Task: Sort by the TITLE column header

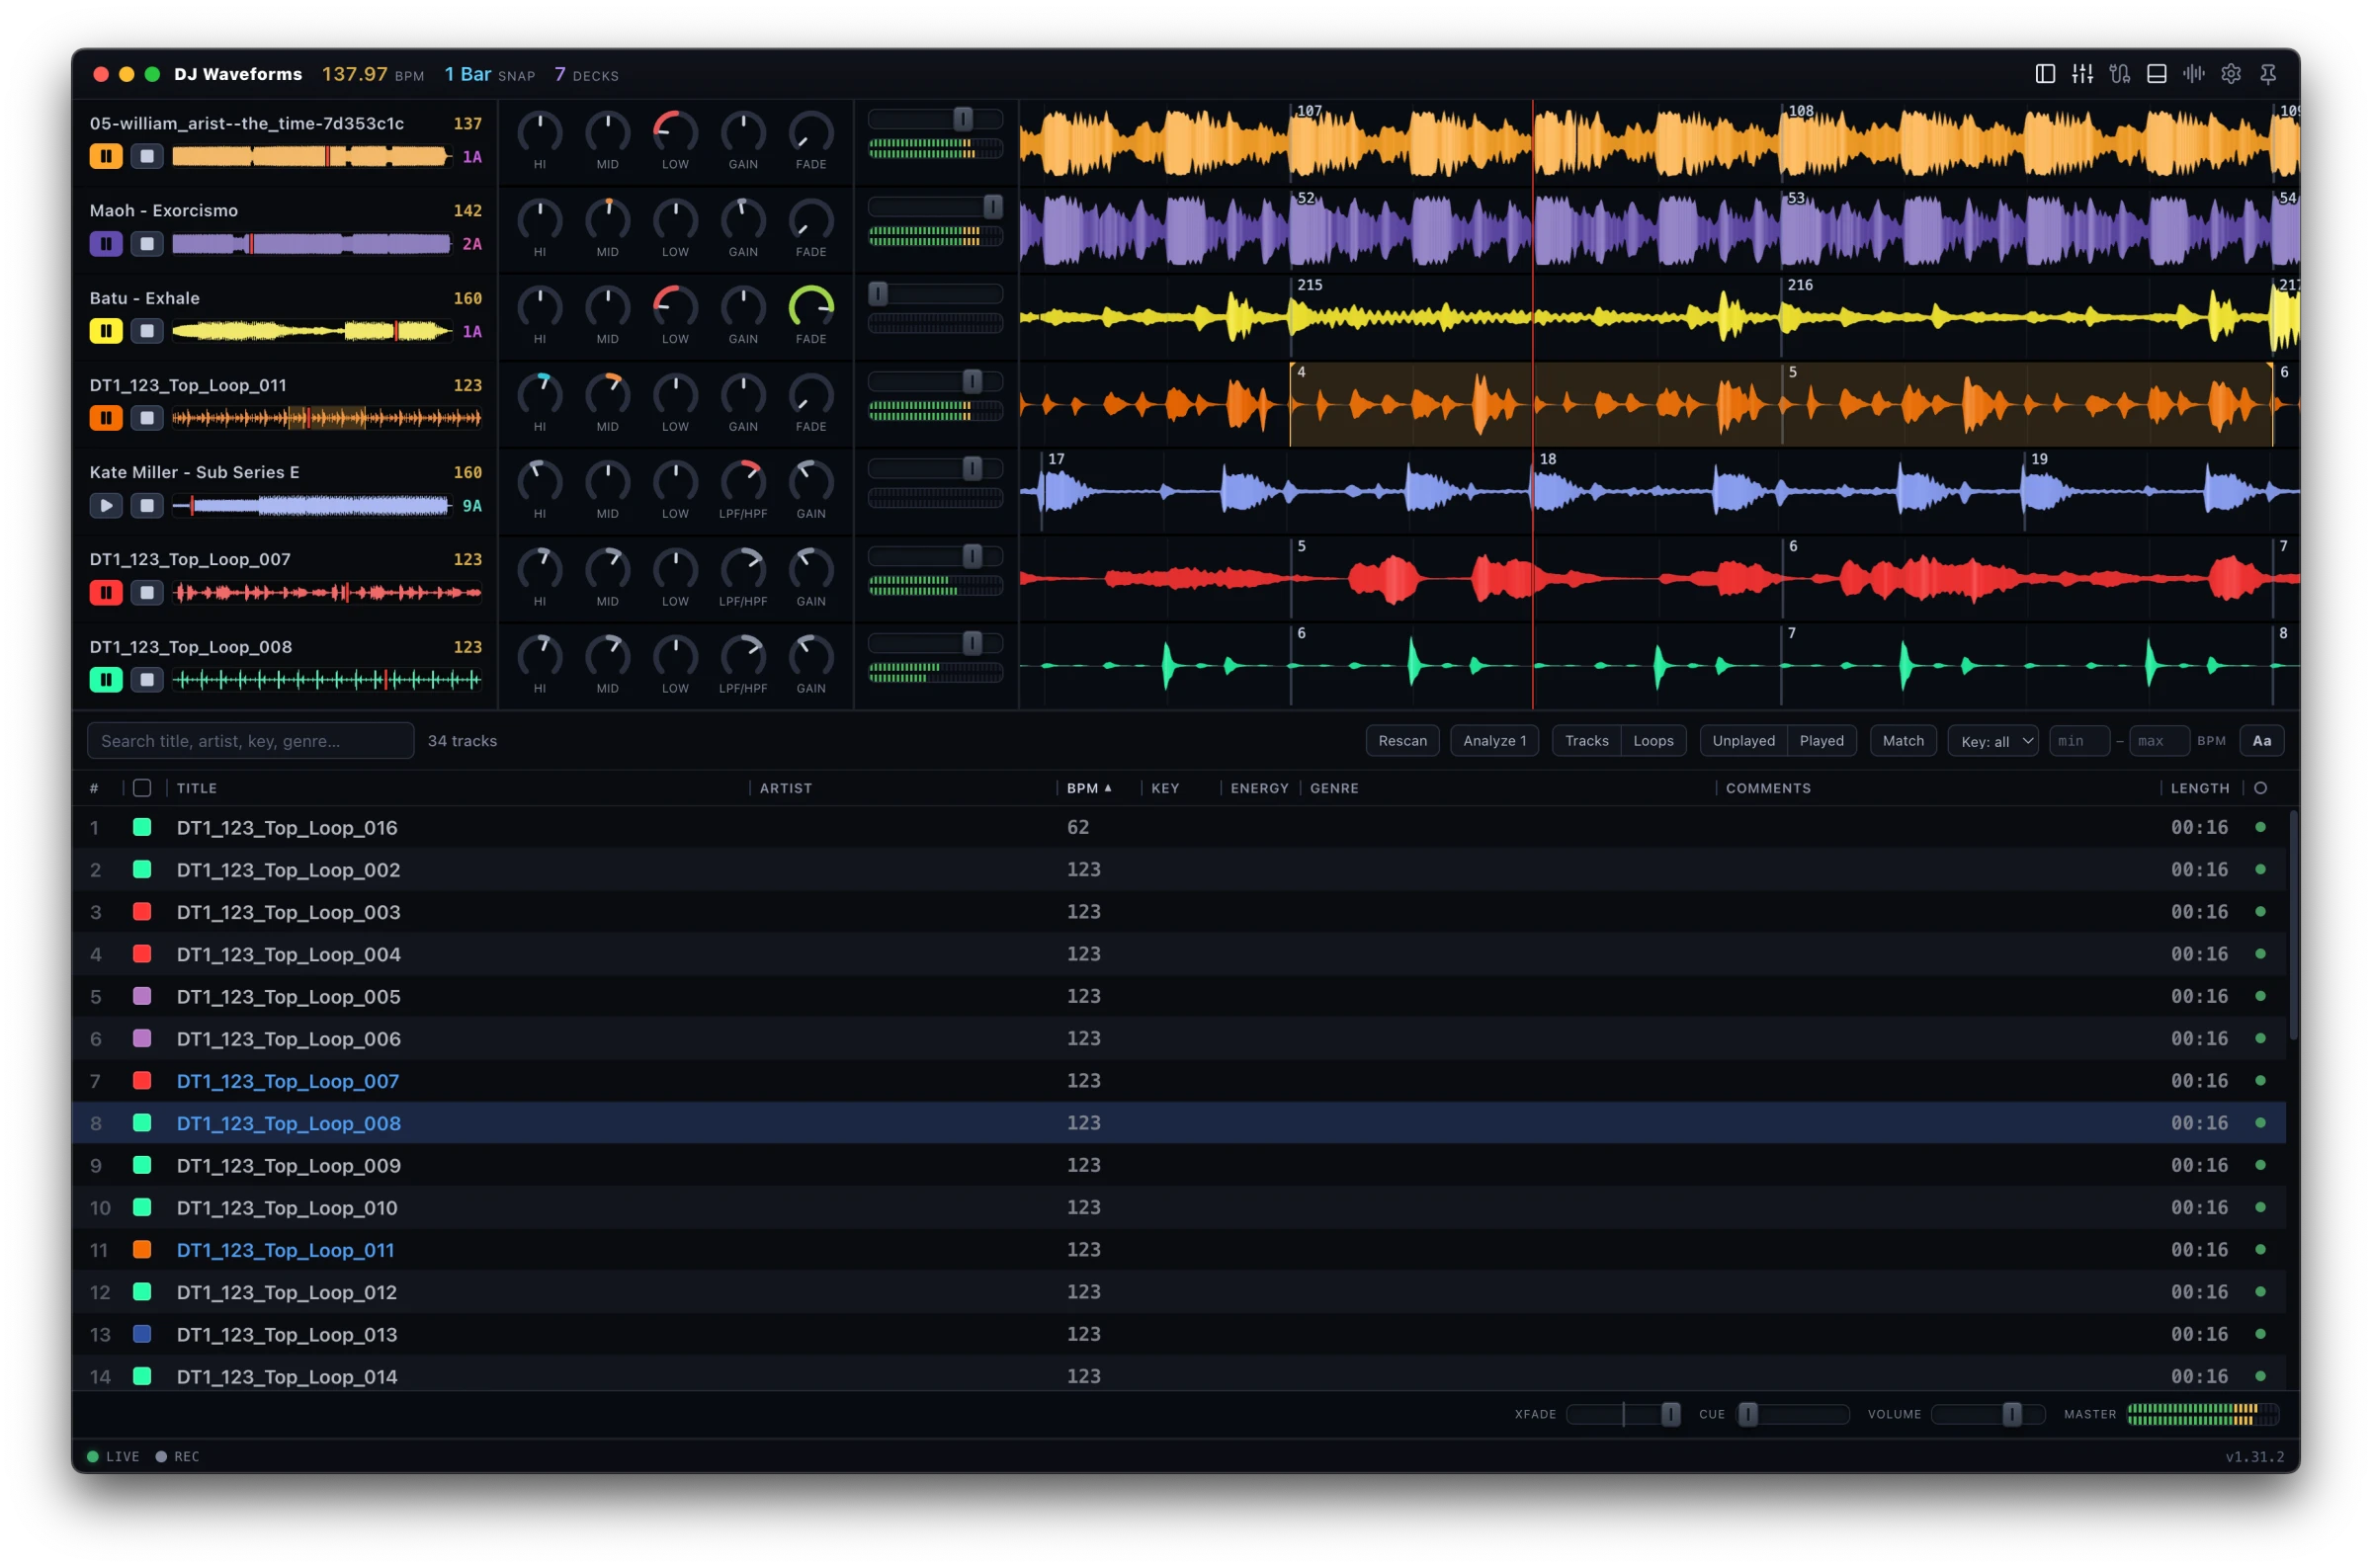Action: (x=197, y=788)
